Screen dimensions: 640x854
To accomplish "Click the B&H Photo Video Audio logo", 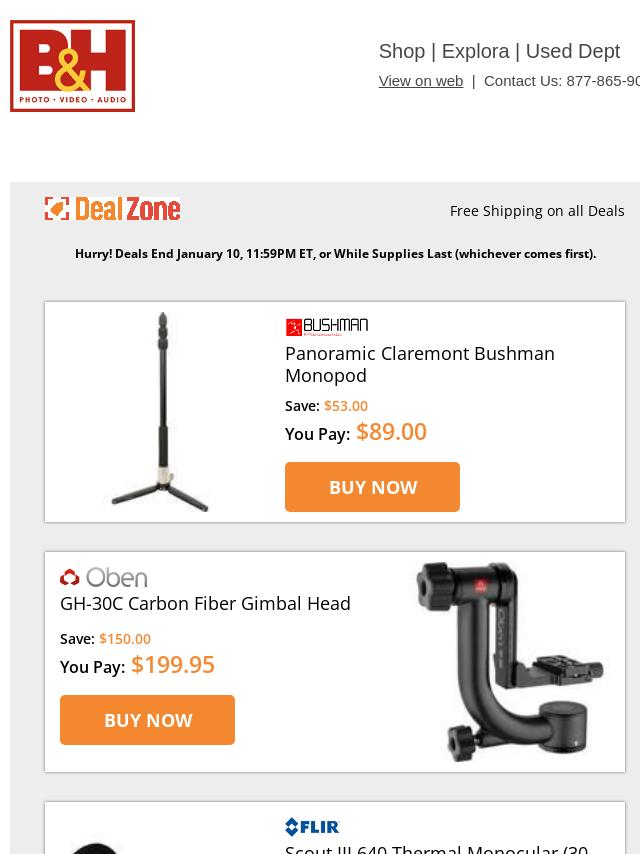I will (72, 66).
